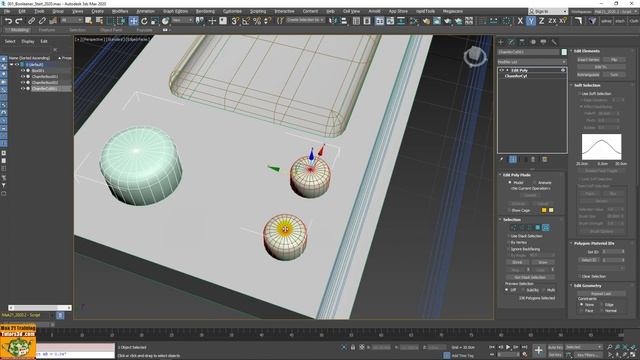Toggle the Percent Snap icon

pyautogui.click(x=257, y=21)
